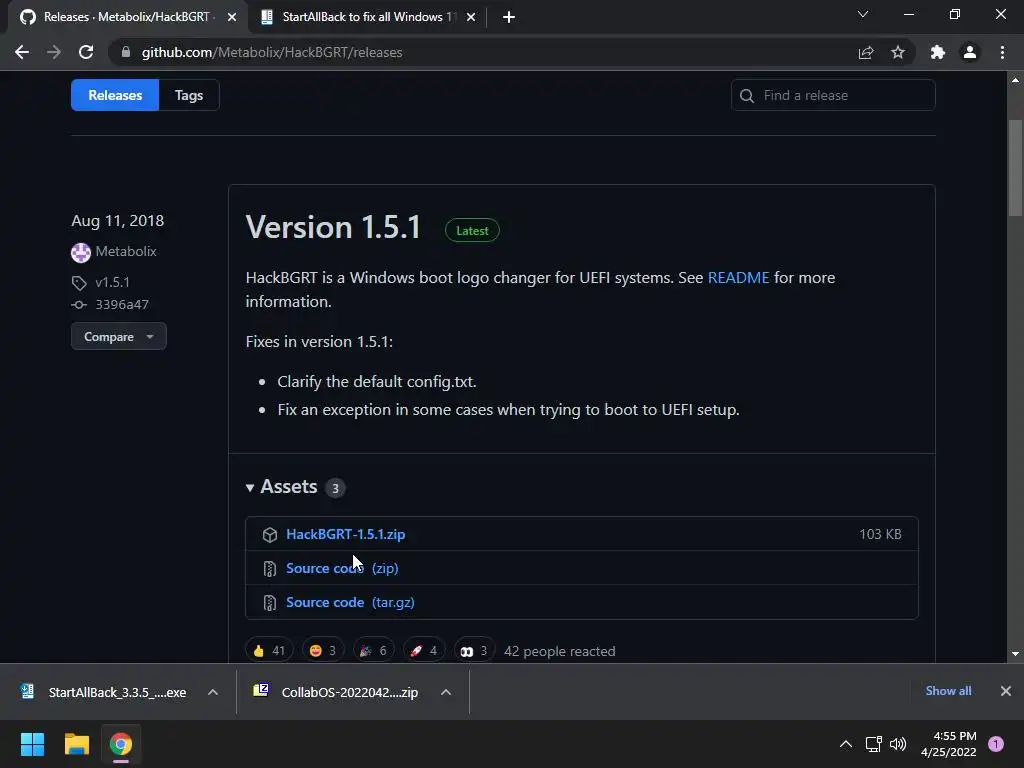
Task: Go back using the browser back arrow
Action: tap(22, 52)
